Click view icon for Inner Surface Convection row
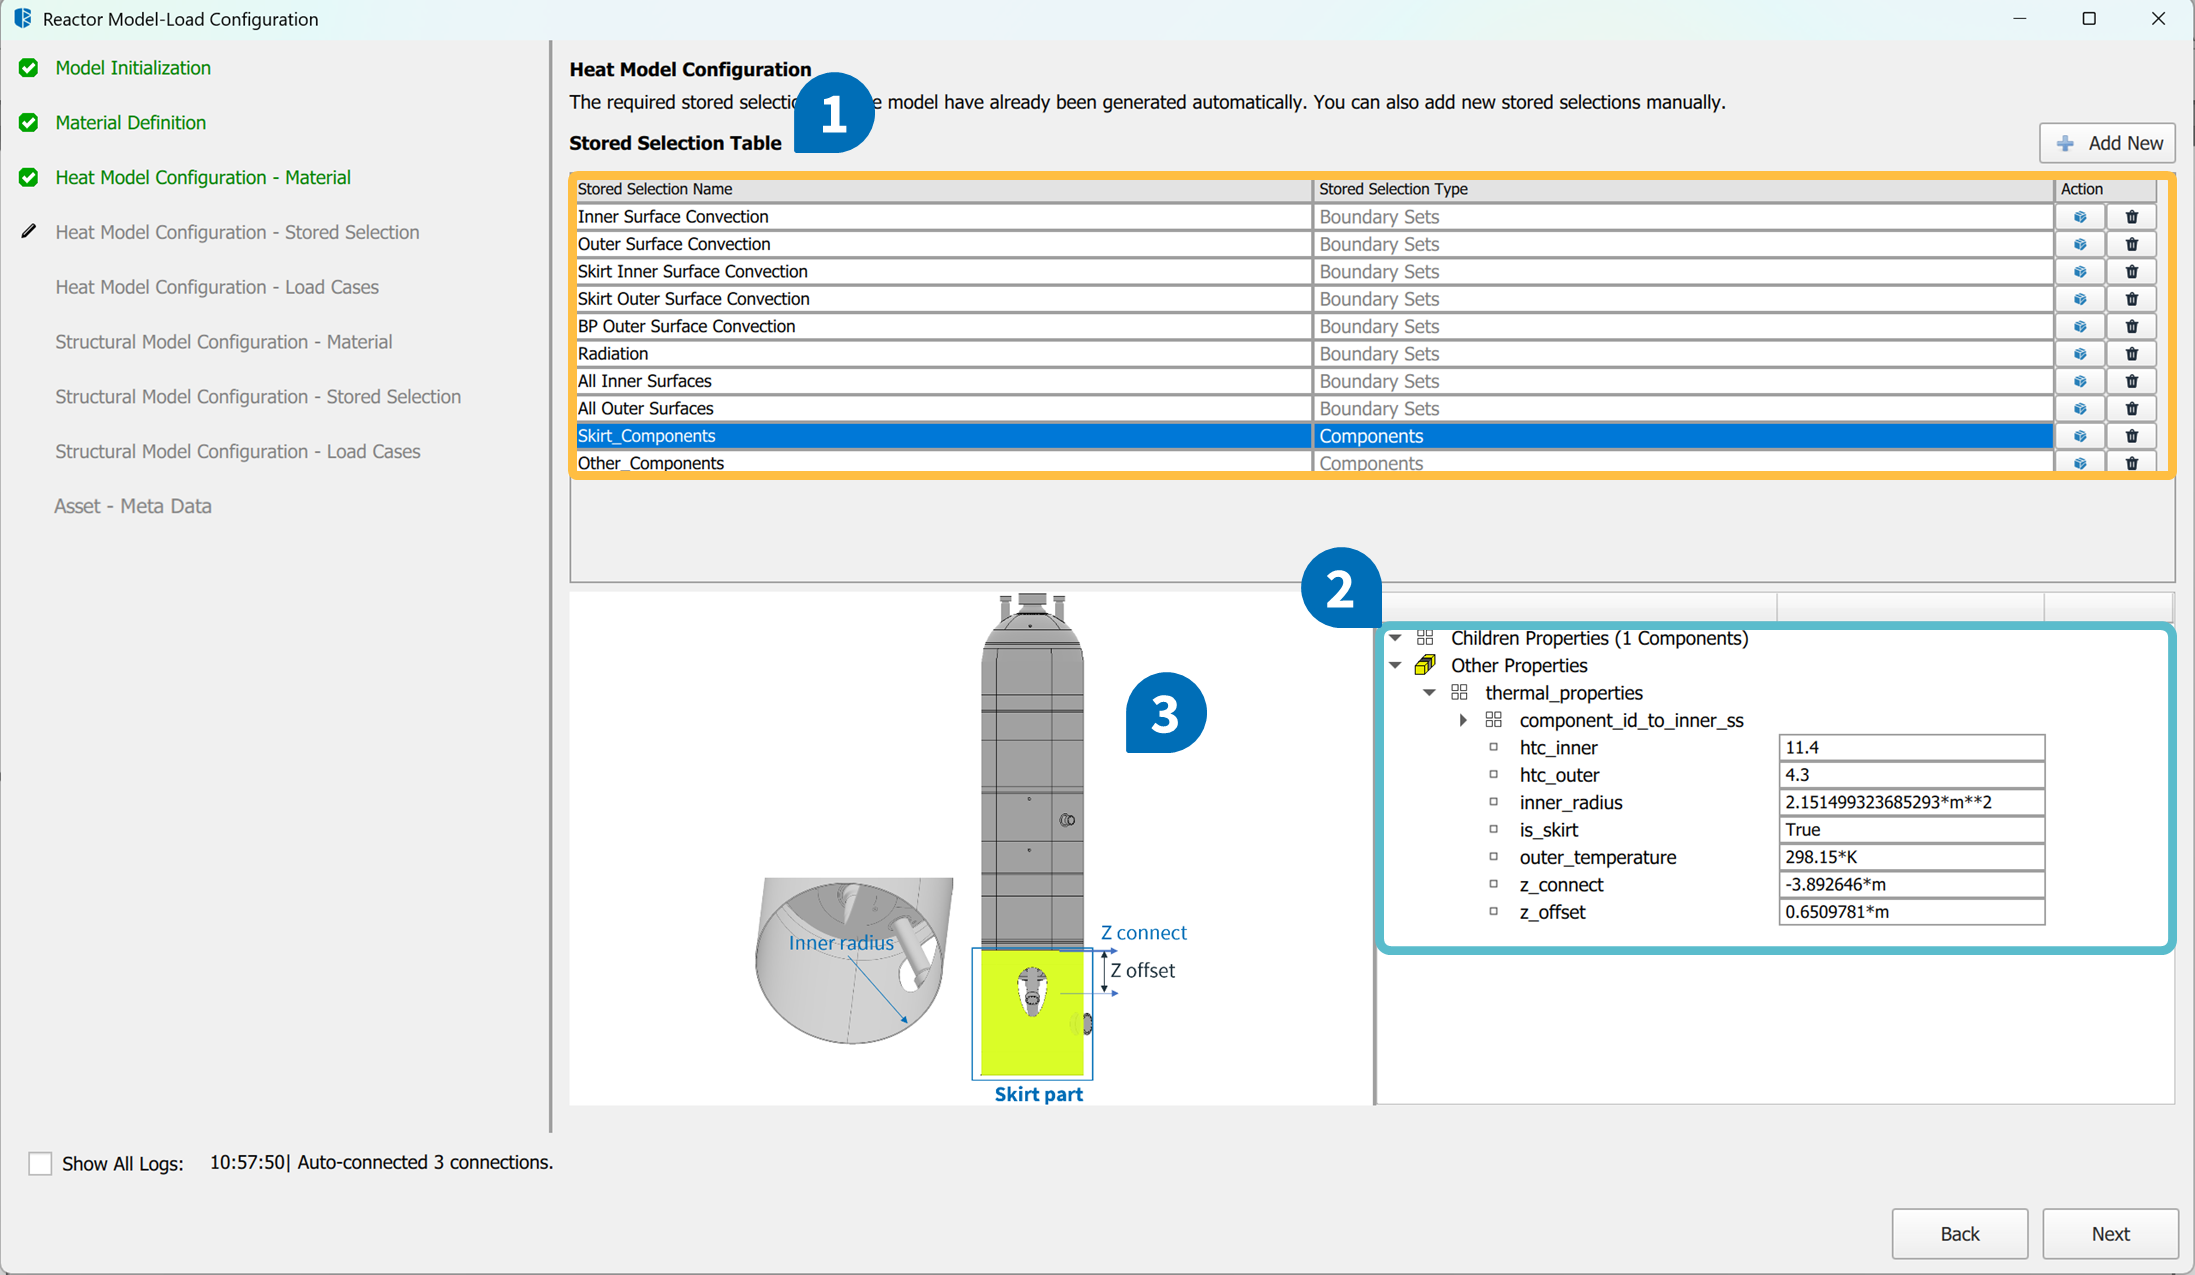 [2080, 217]
